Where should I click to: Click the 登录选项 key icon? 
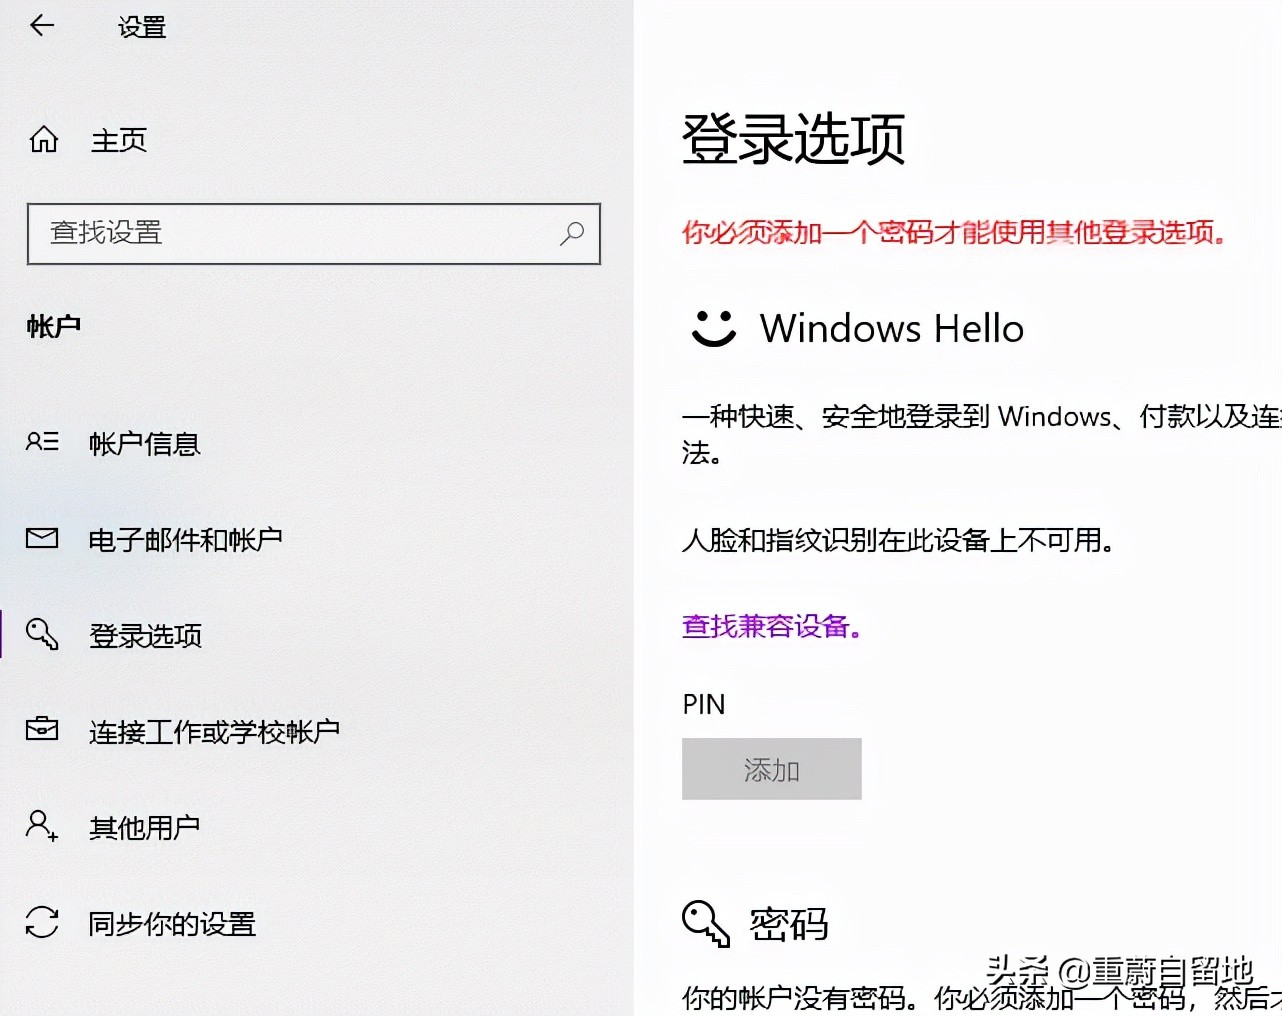click(41, 633)
